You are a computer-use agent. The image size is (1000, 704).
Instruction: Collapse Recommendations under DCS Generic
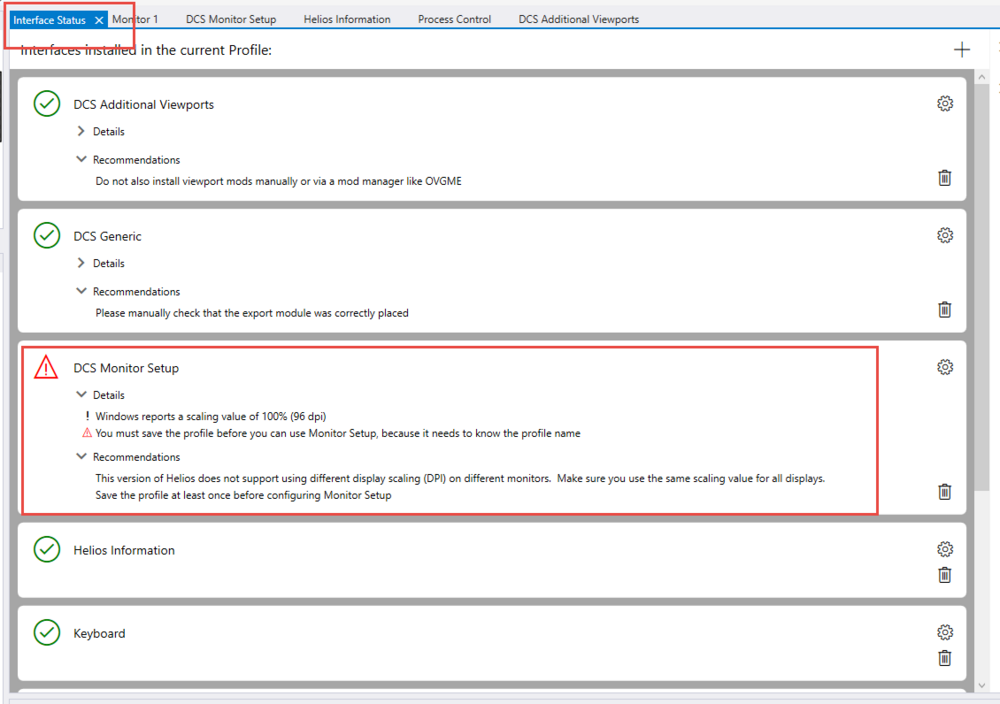click(x=81, y=291)
